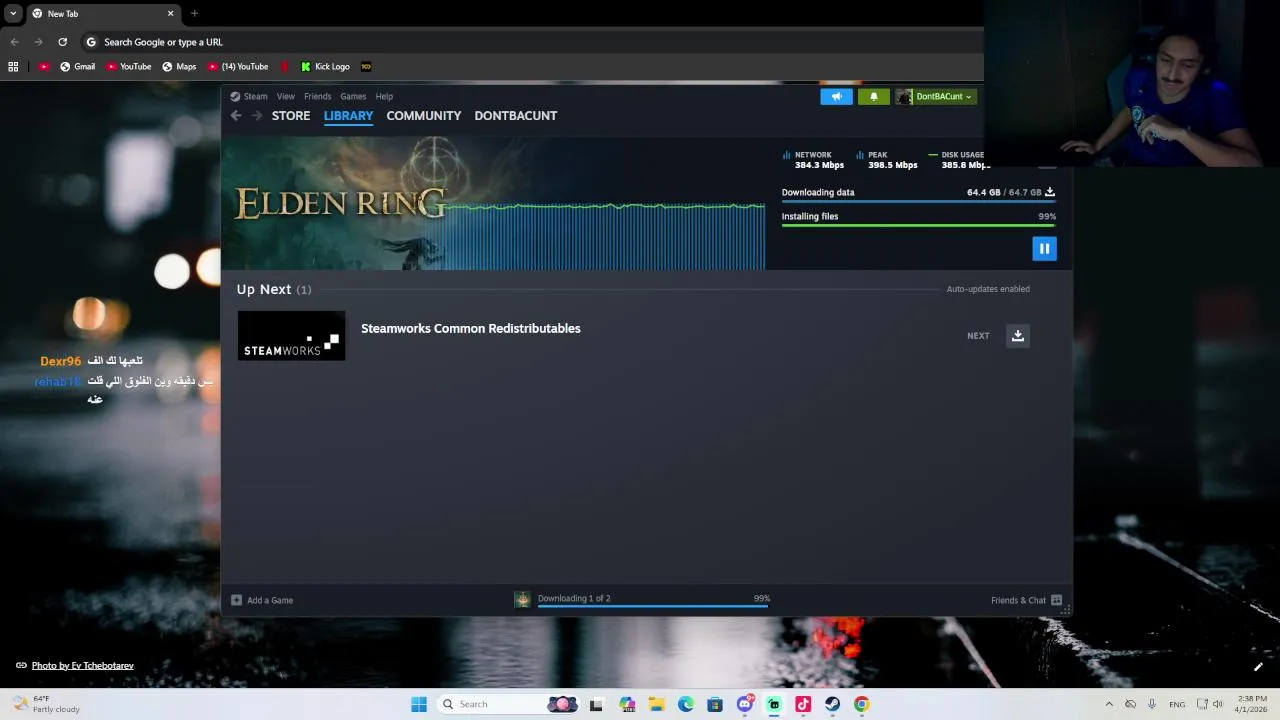Open the Friends menu in Steam
1280x720 pixels.
pos(317,97)
